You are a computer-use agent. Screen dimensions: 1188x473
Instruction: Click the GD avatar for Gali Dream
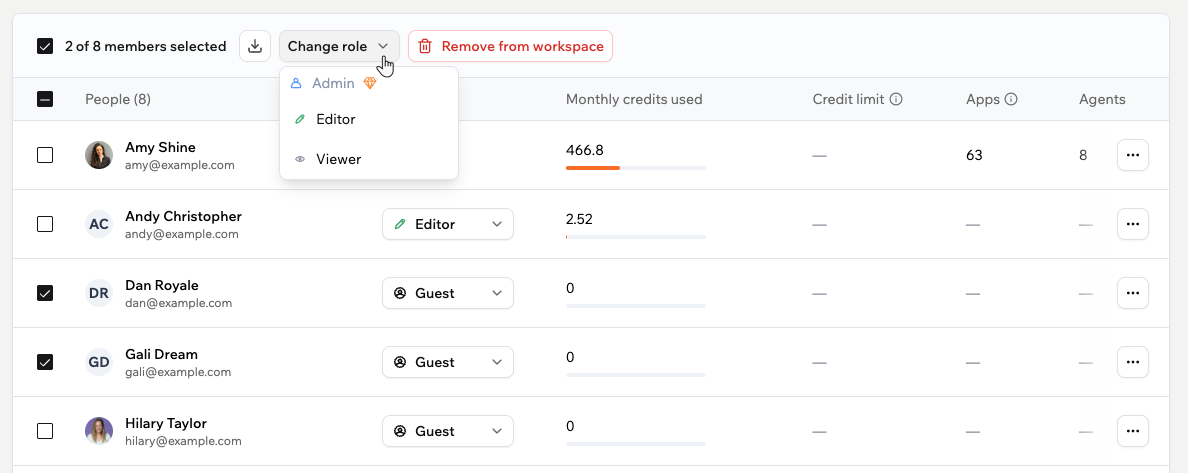99,362
